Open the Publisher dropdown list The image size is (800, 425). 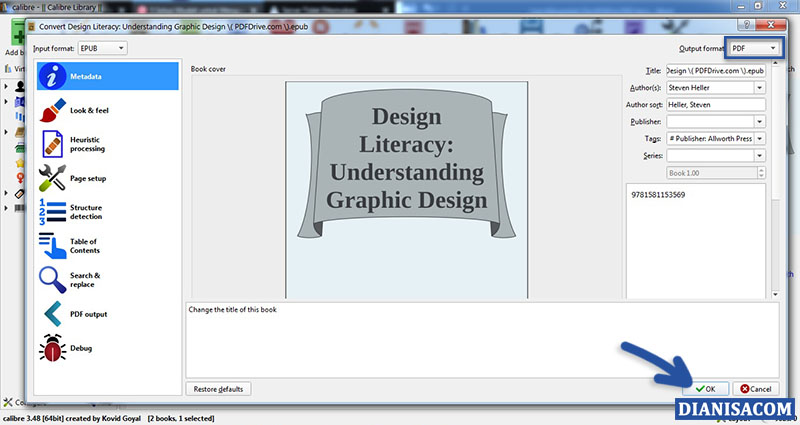pyautogui.click(x=759, y=121)
